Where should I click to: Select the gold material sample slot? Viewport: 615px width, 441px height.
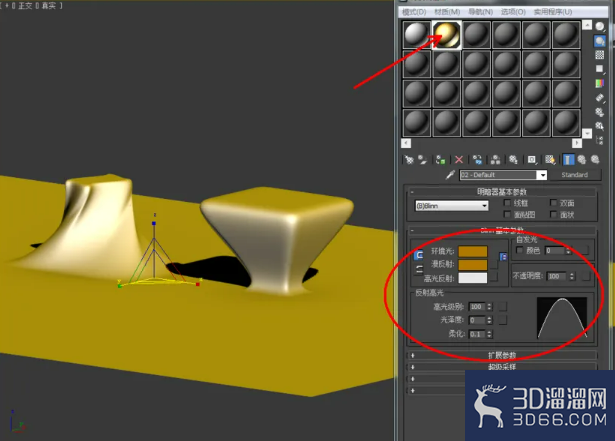point(447,35)
